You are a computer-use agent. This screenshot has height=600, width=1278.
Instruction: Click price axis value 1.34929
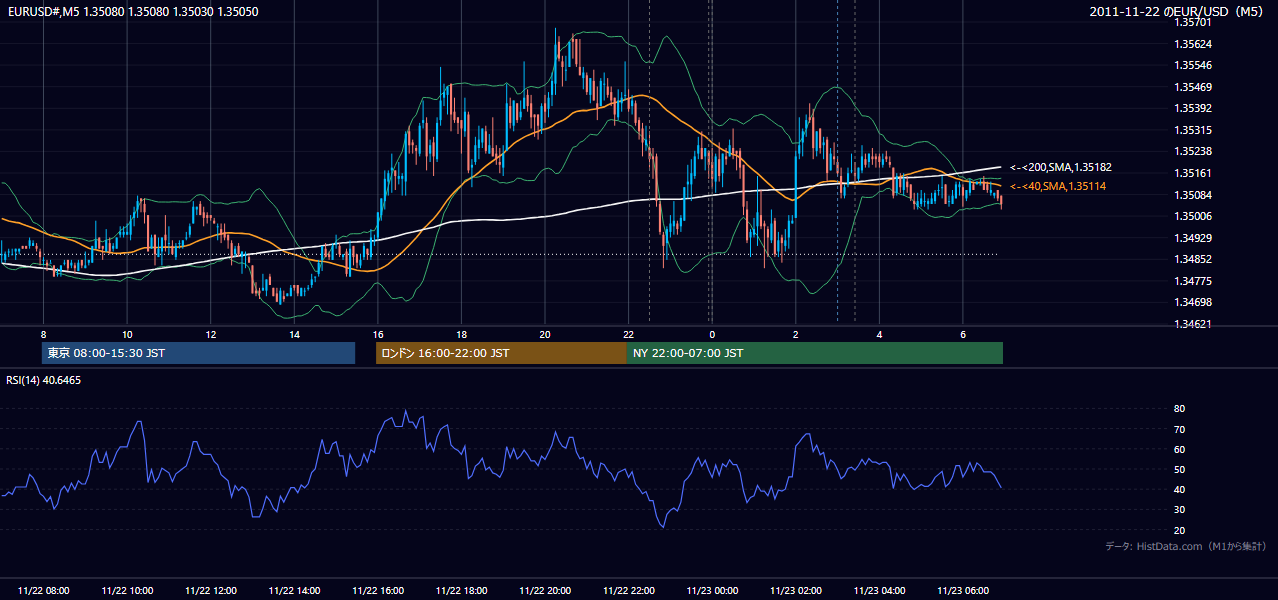pyautogui.click(x=1194, y=238)
